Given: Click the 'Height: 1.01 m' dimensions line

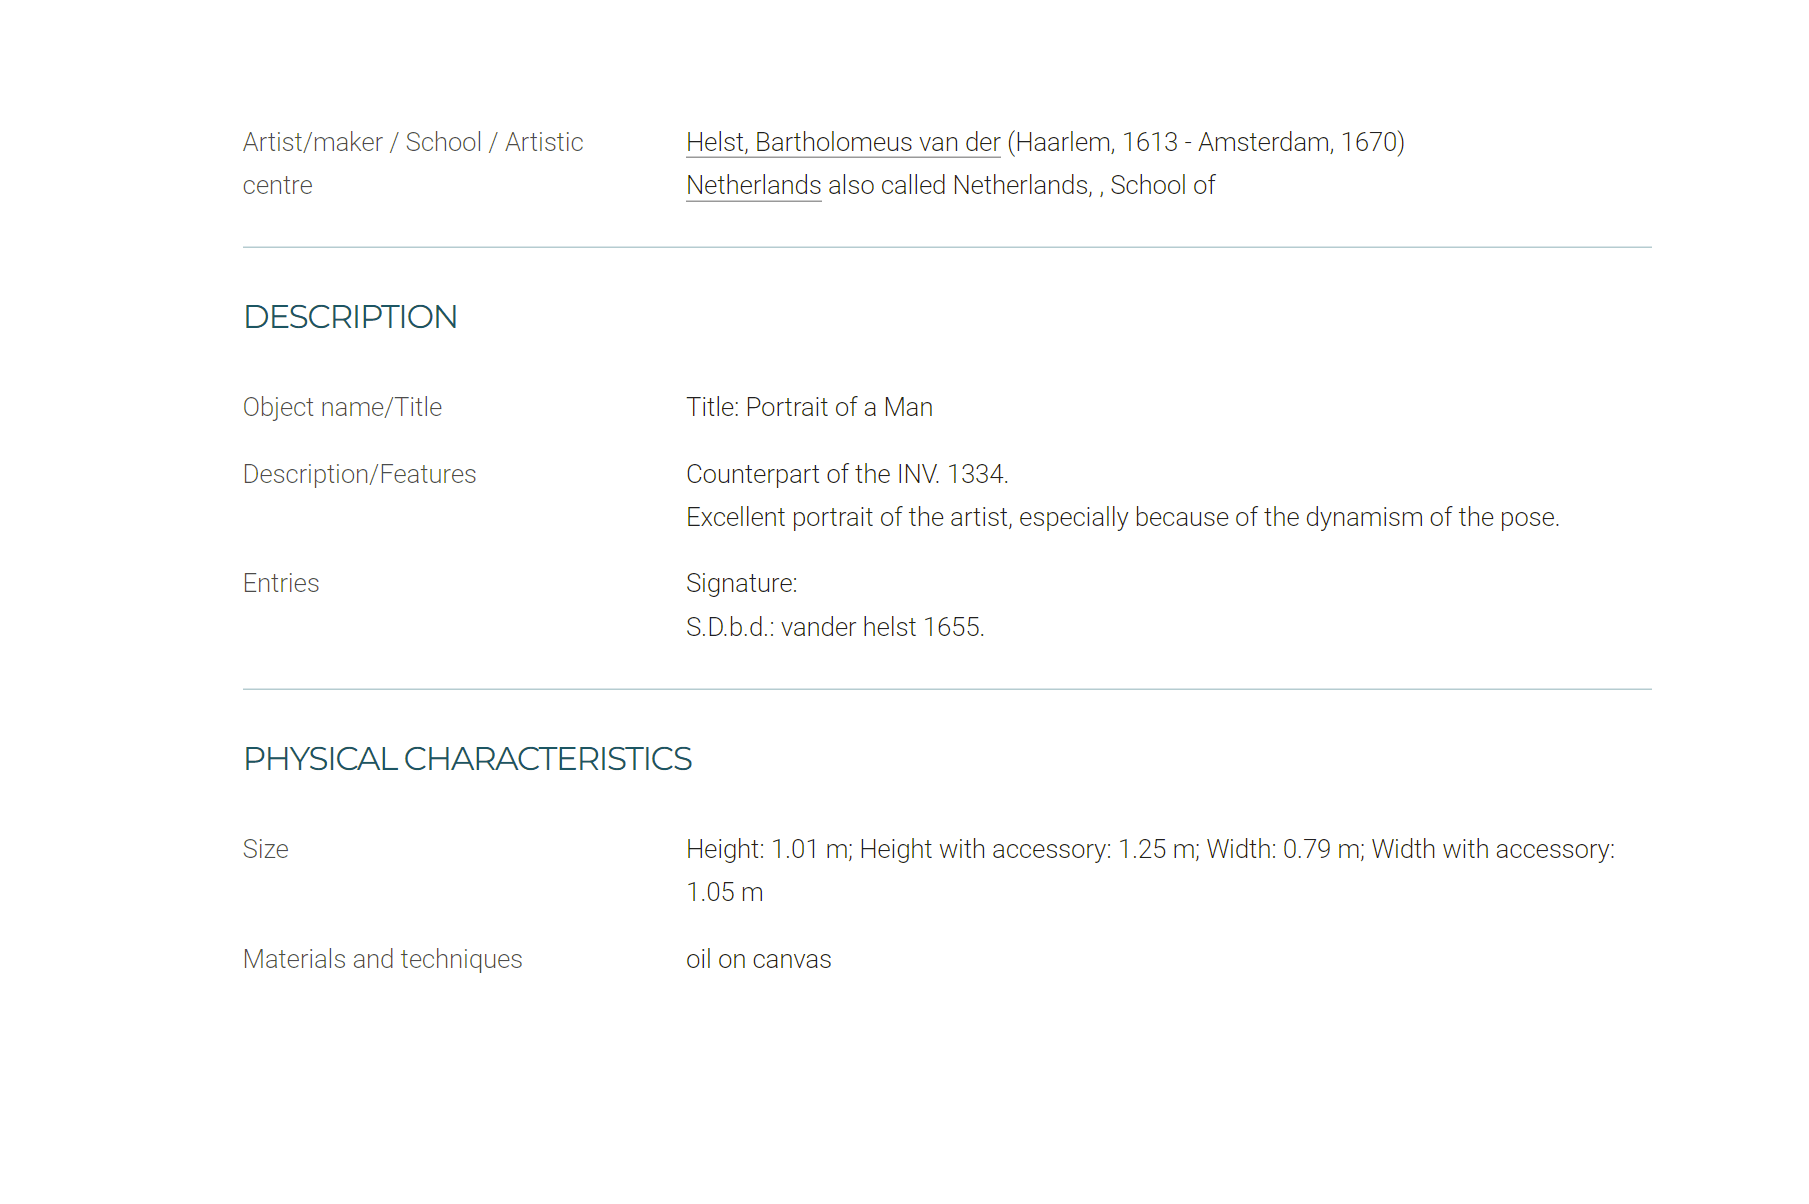Looking at the screenshot, I should tap(1150, 849).
